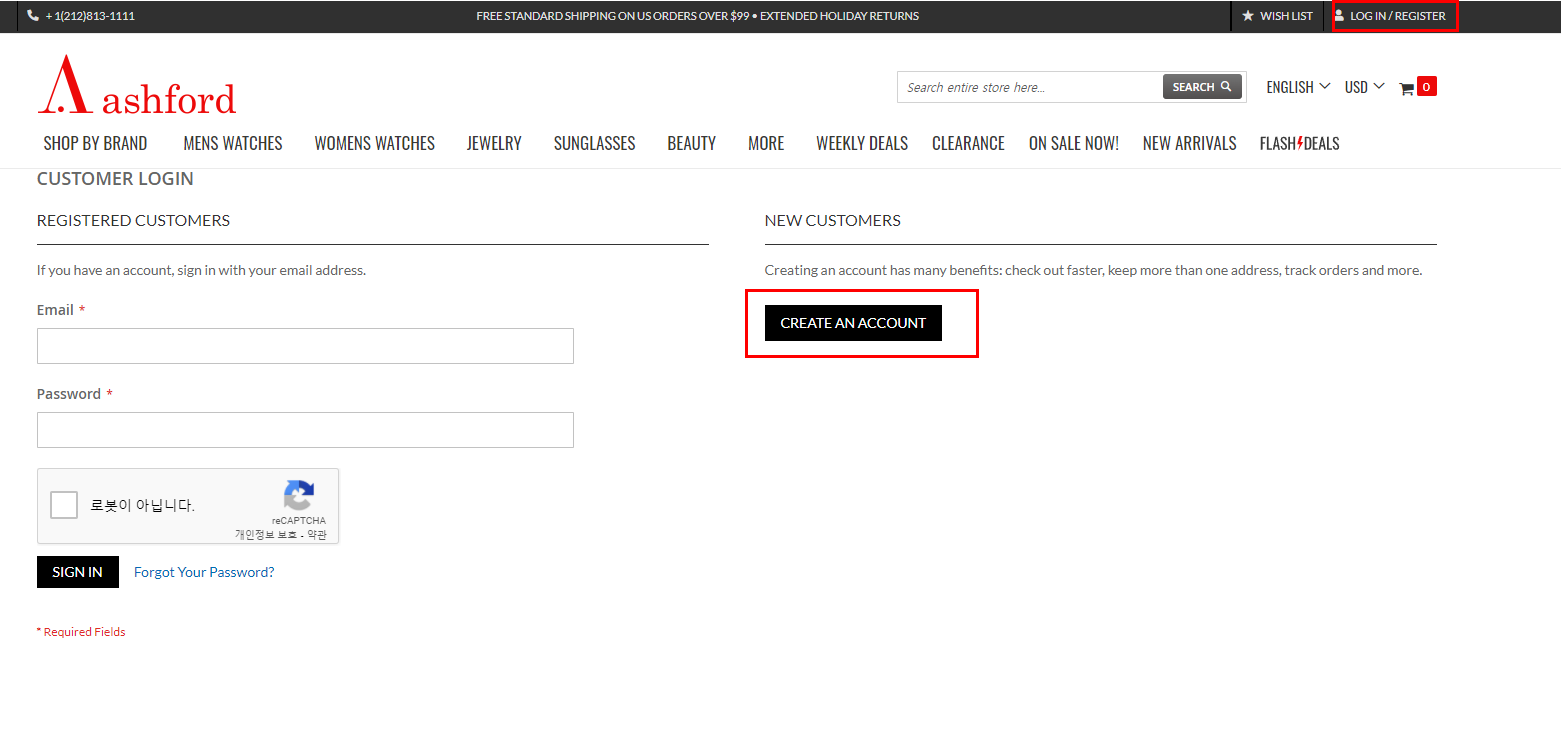Open the Clearance section

pyautogui.click(x=968, y=143)
